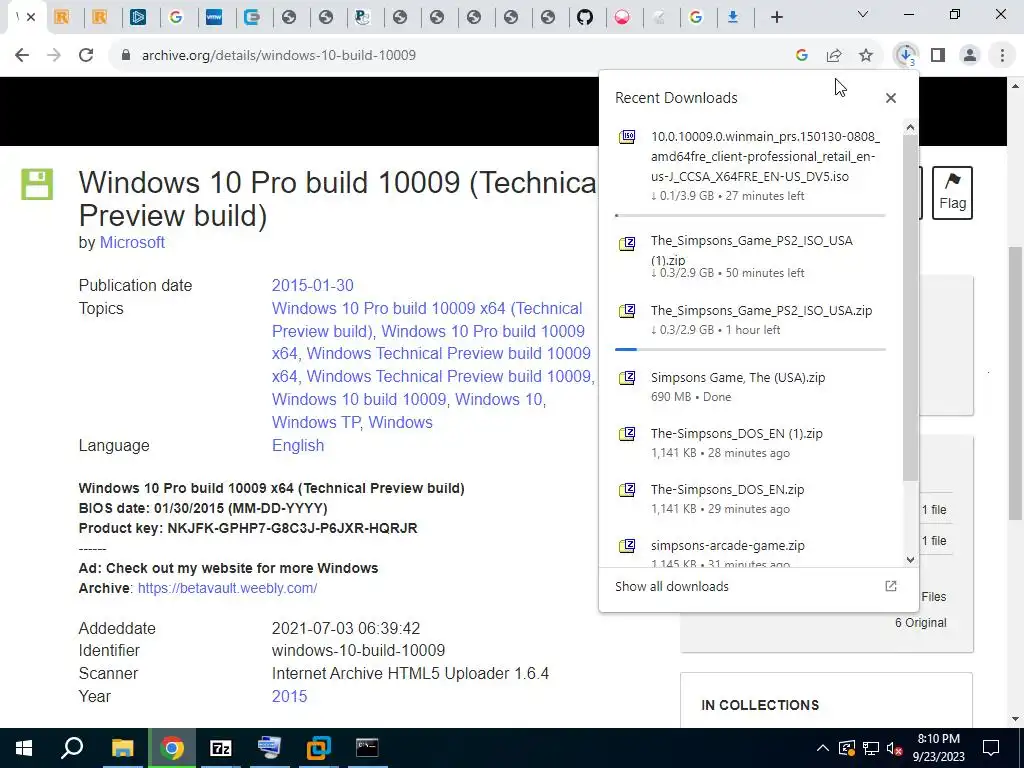Viewport: 1024px width, 768px height.
Task: Click the taskbar clock showing 8:10 PM
Action: tap(938, 748)
